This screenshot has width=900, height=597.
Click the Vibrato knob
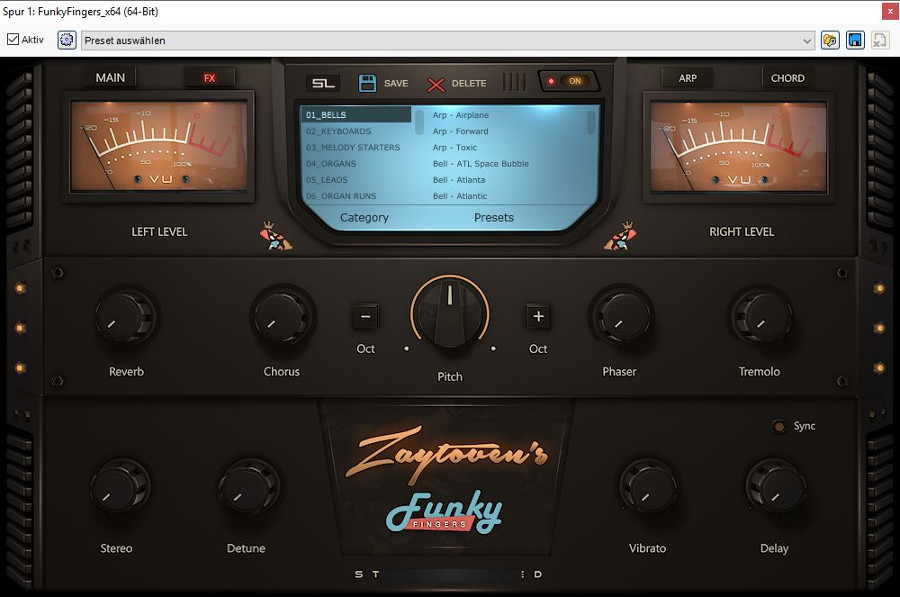647,487
